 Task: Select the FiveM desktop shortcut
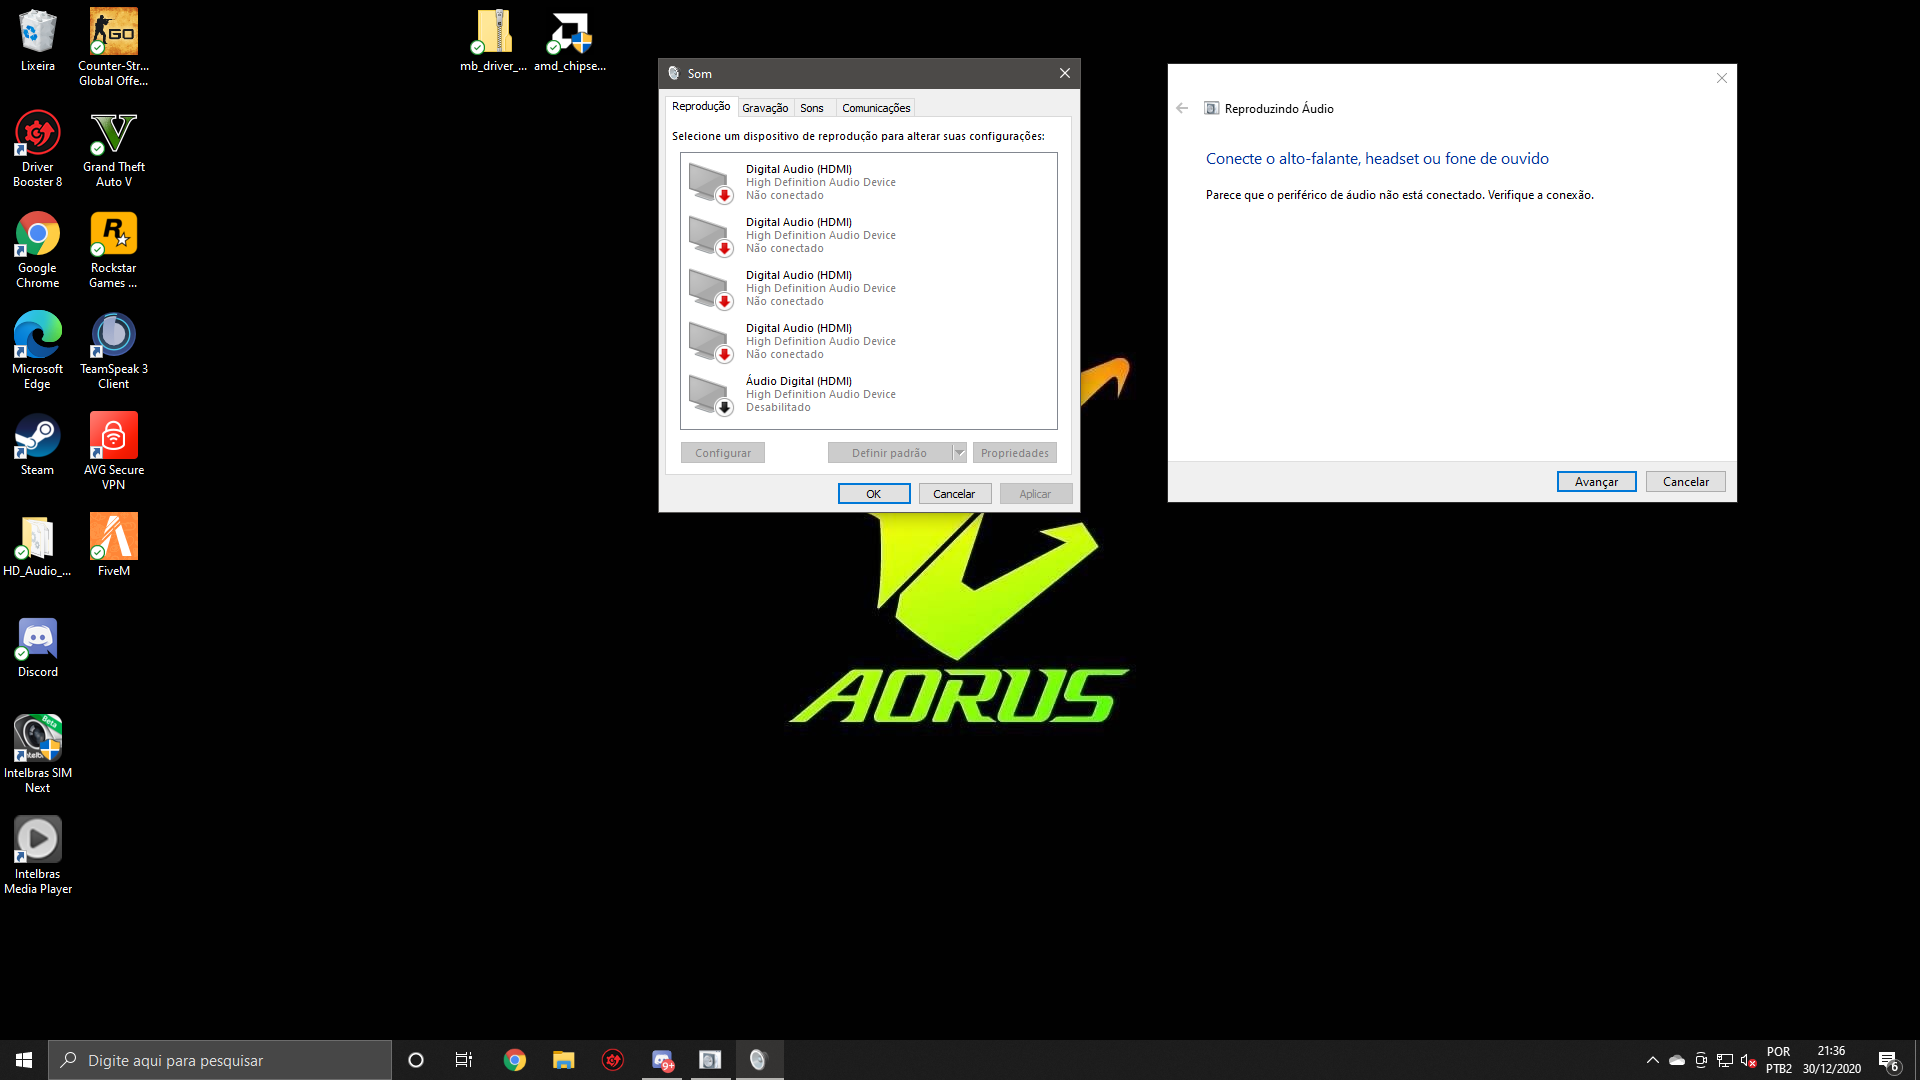point(113,546)
